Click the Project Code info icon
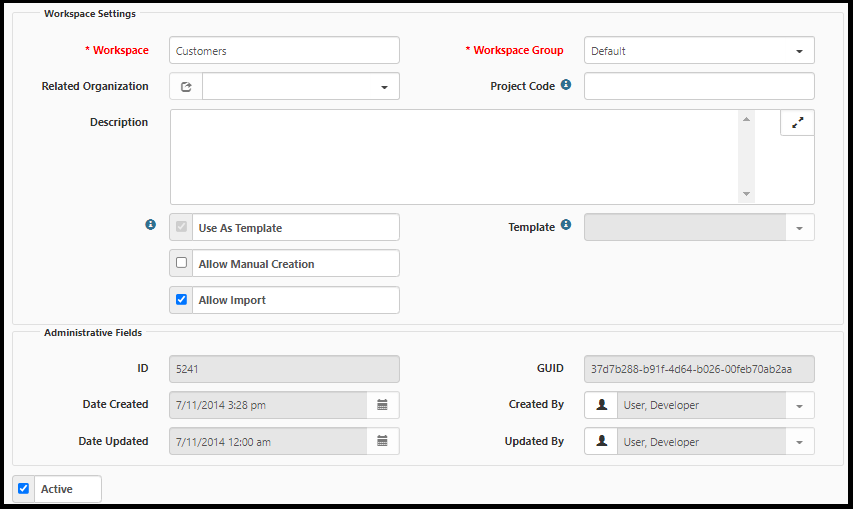 tap(566, 86)
